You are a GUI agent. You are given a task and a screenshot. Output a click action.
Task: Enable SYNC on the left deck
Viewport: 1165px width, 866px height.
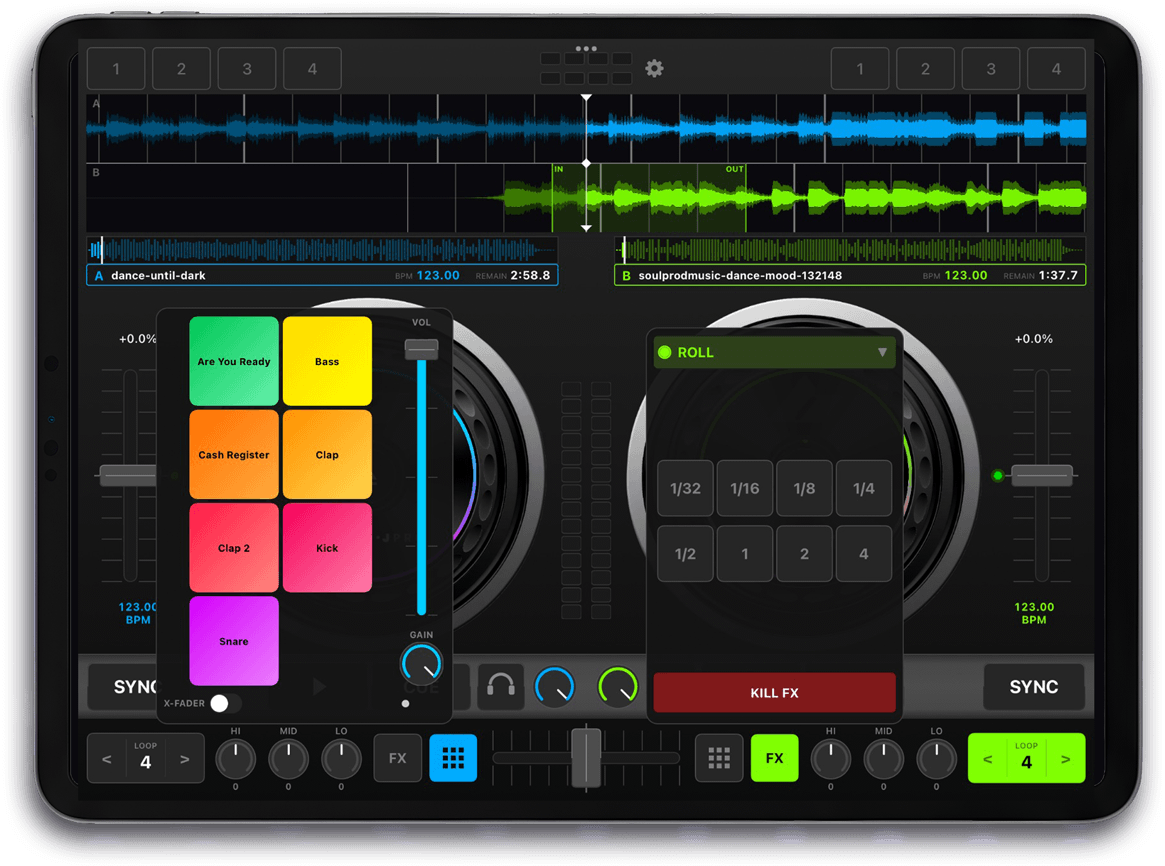(x=130, y=687)
